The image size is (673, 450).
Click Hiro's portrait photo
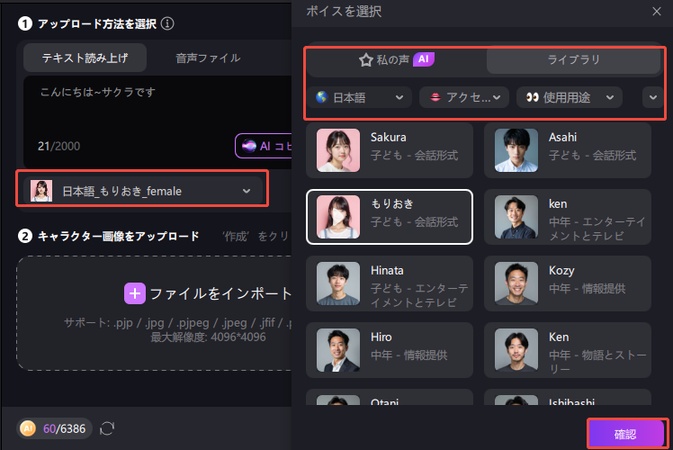click(x=338, y=350)
